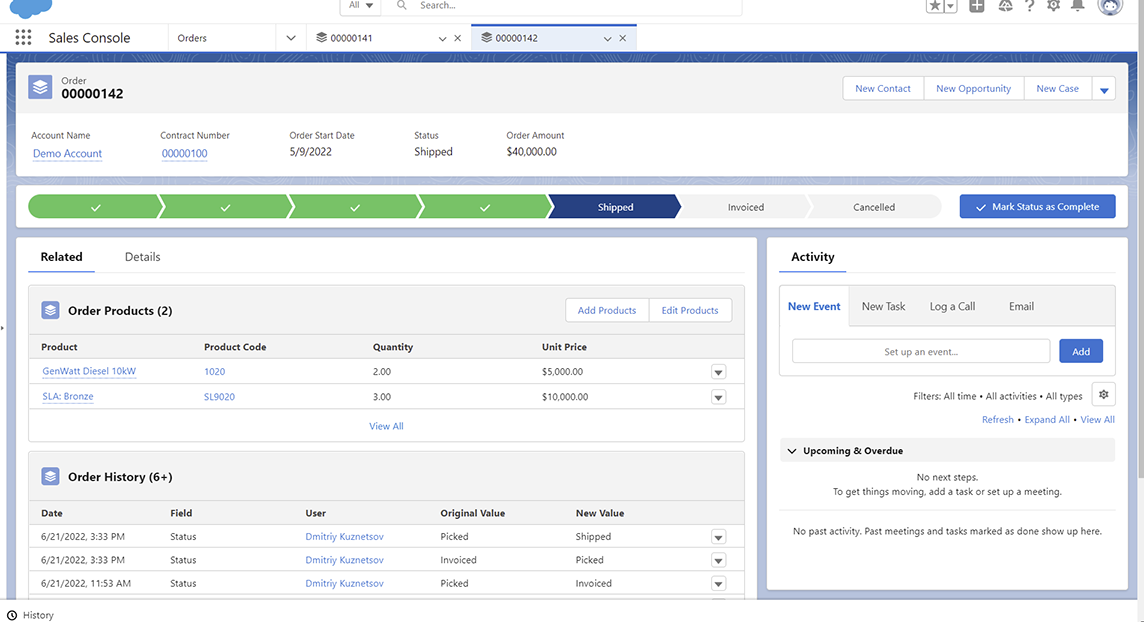Open the Demo Account link
The image size is (1144, 622).
[x=67, y=153]
